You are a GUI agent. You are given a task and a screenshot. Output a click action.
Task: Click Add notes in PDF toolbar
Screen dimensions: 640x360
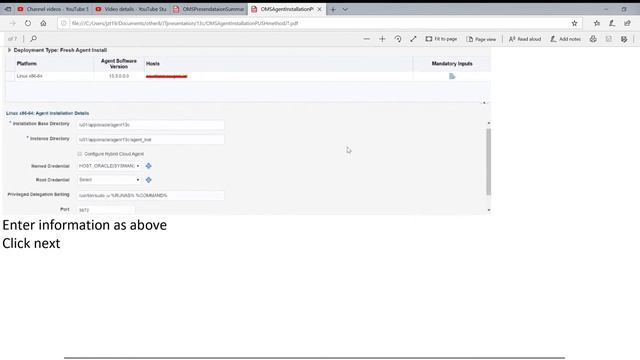565,39
